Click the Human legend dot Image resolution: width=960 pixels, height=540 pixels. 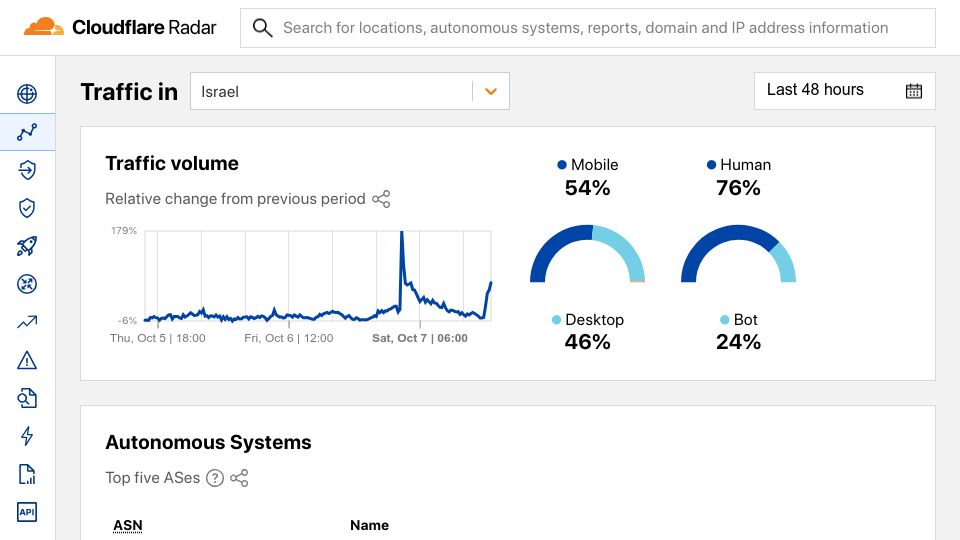[711, 165]
